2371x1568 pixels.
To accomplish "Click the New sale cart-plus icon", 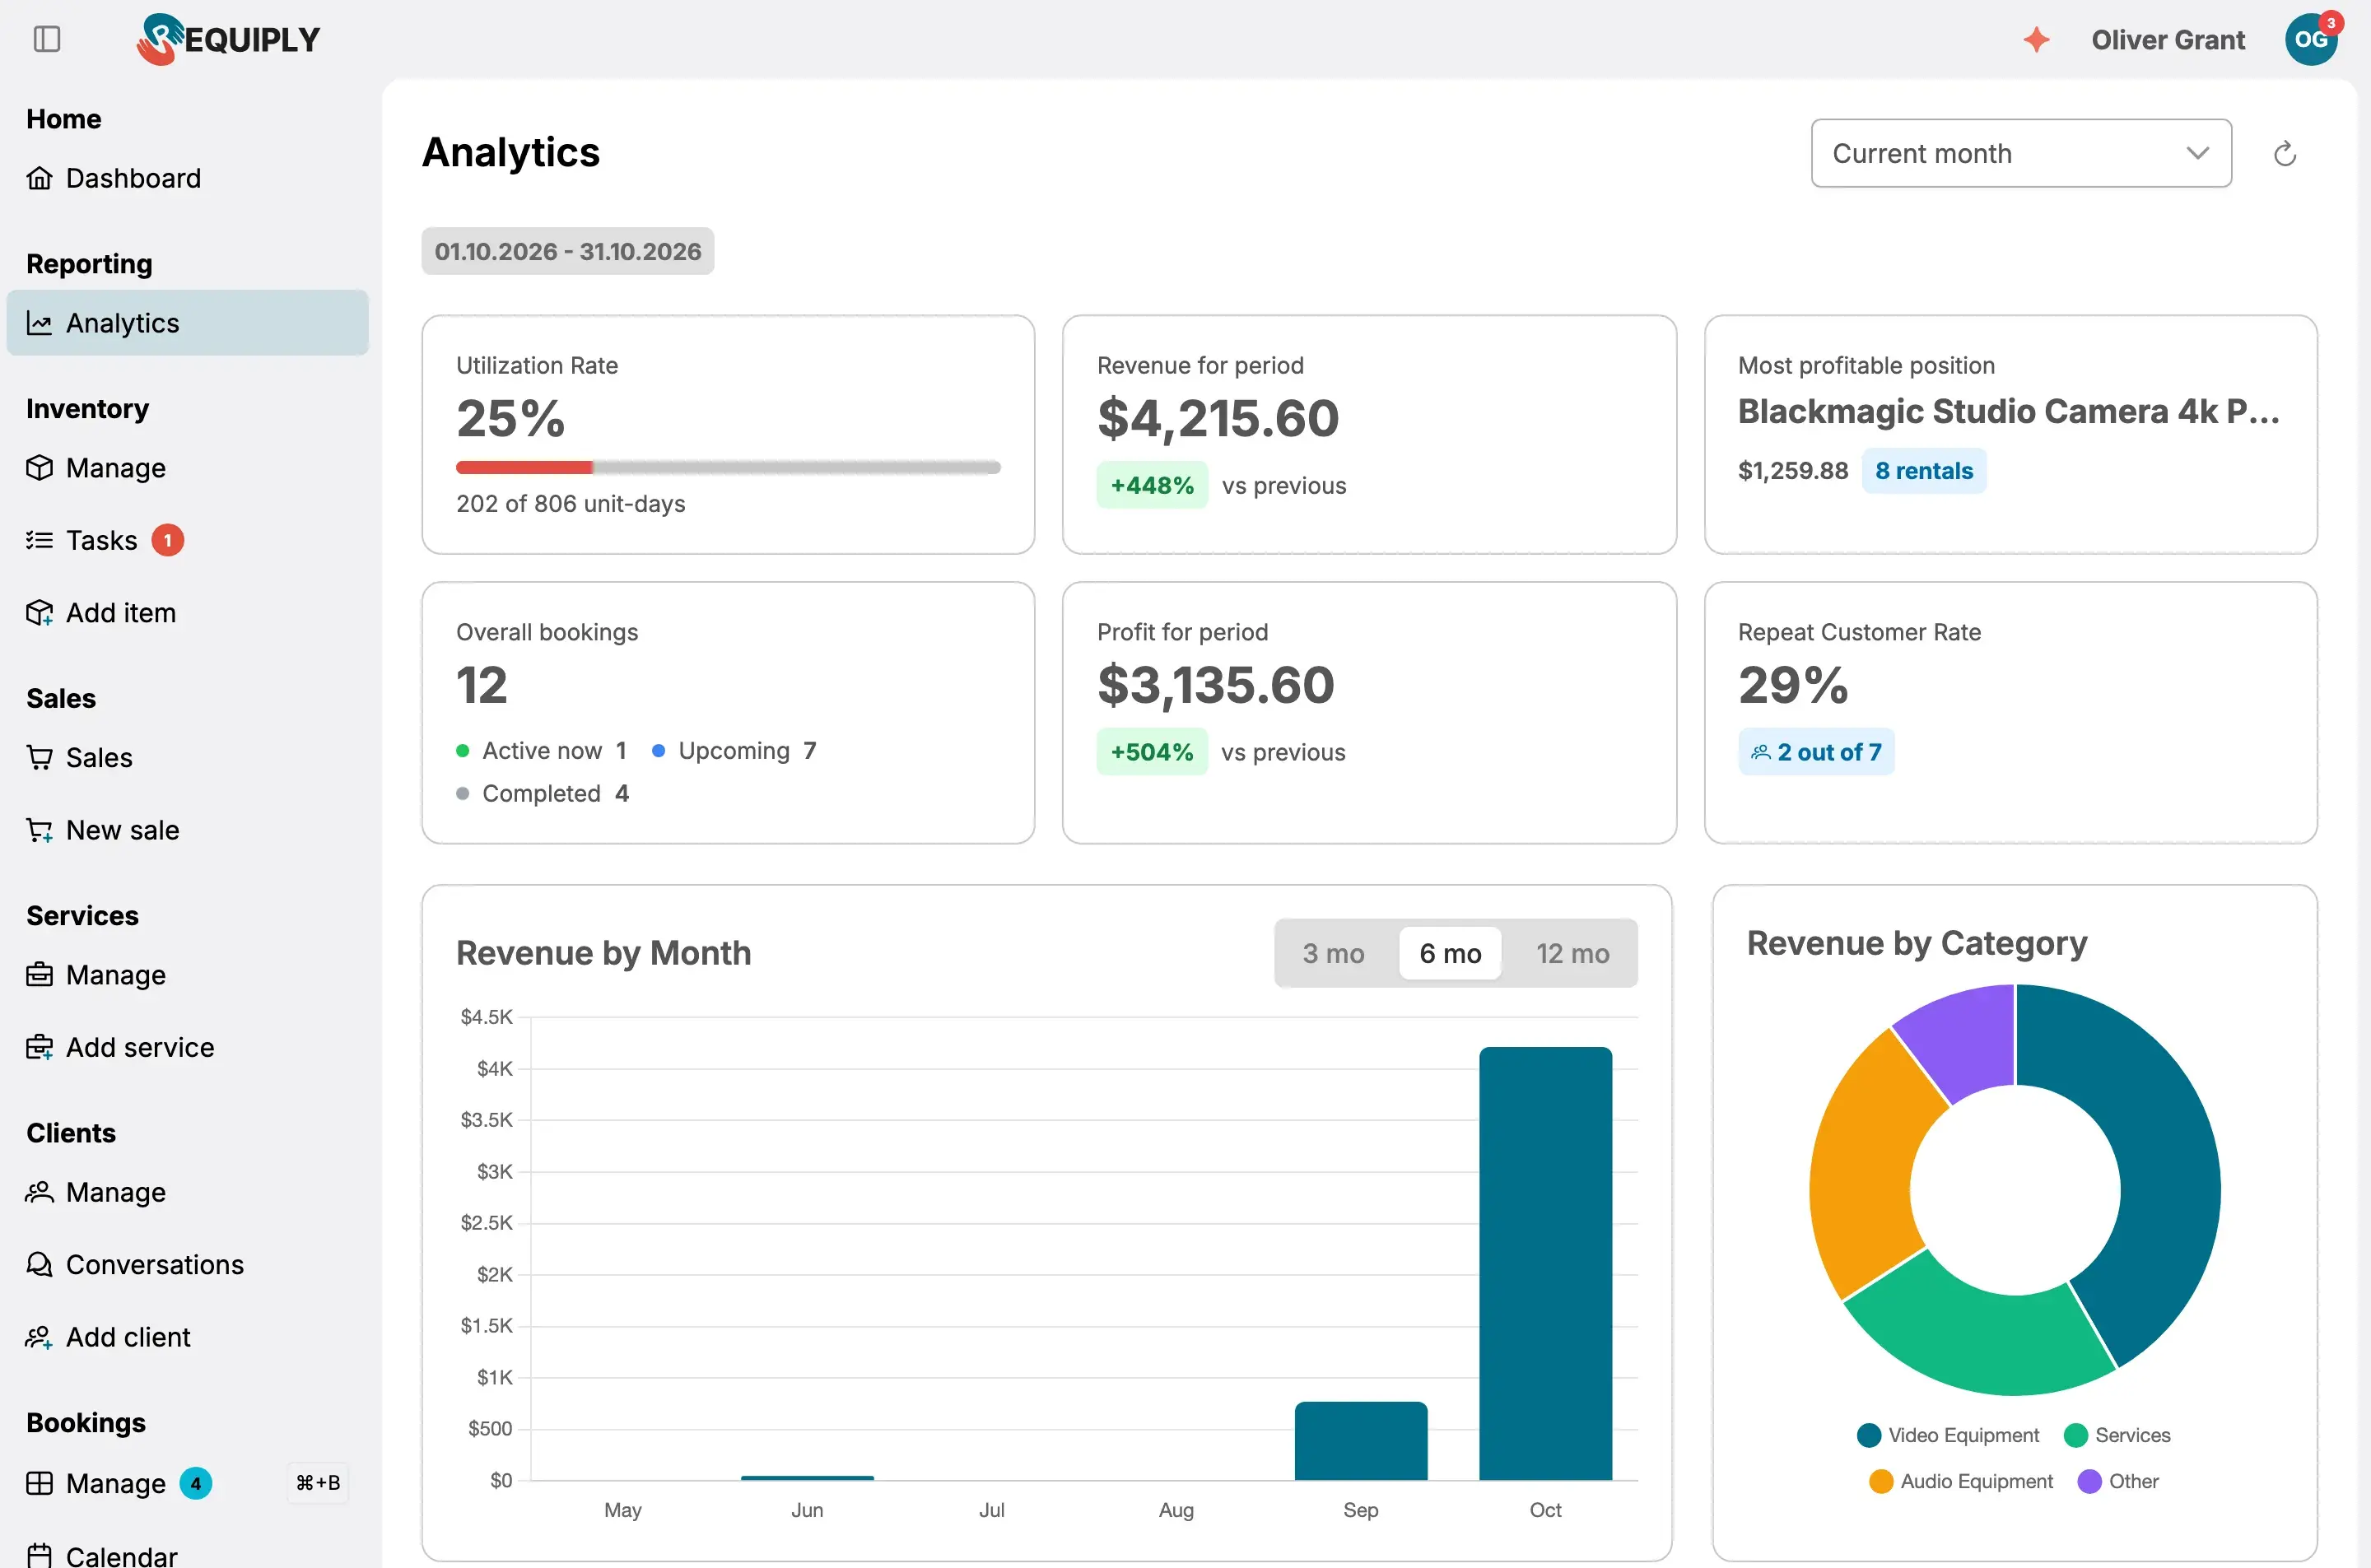I will tap(39, 830).
